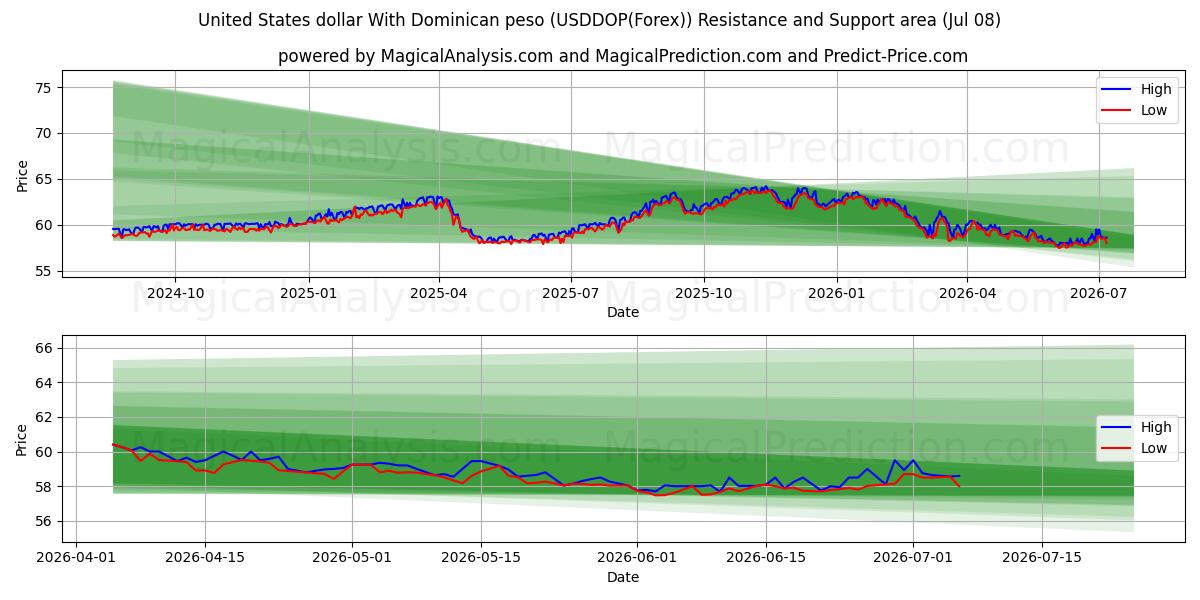This screenshot has width=1200, height=600.
Task: Click the 'Date' label under the bottom chart
Action: coord(622,577)
